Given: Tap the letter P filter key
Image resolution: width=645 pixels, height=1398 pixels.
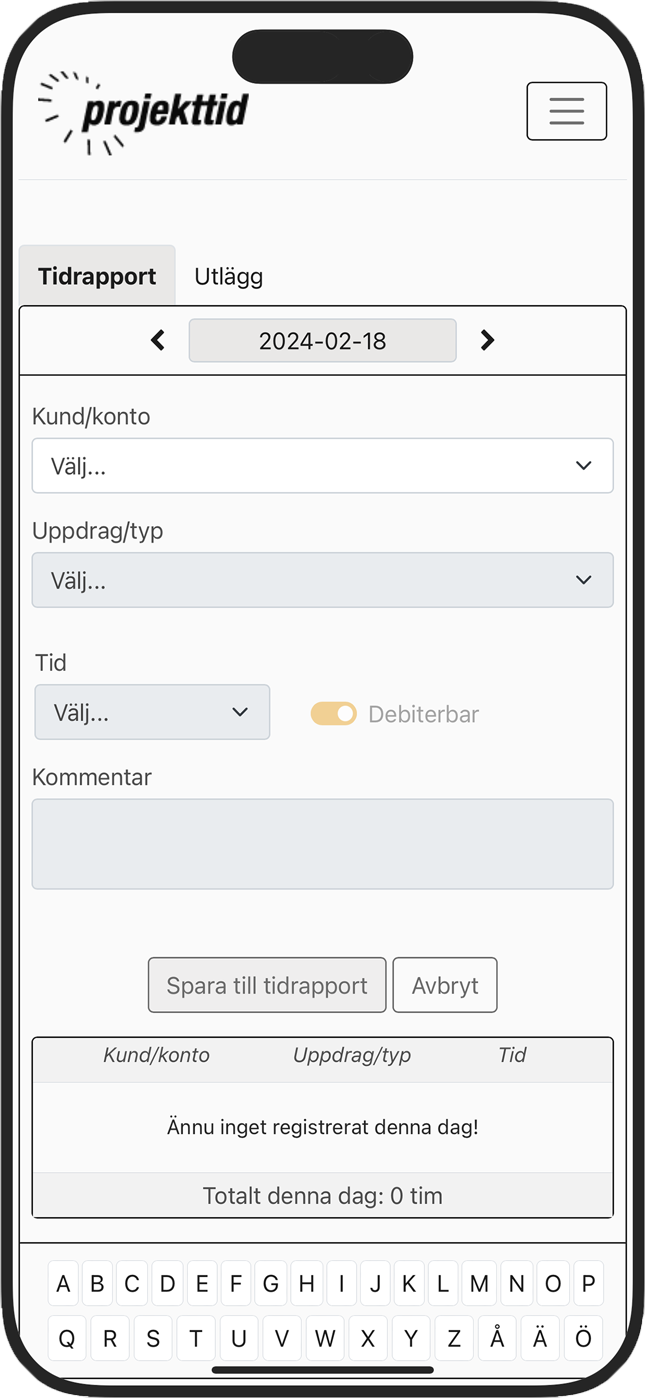Looking at the screenshot, I should click(588, 1284).
